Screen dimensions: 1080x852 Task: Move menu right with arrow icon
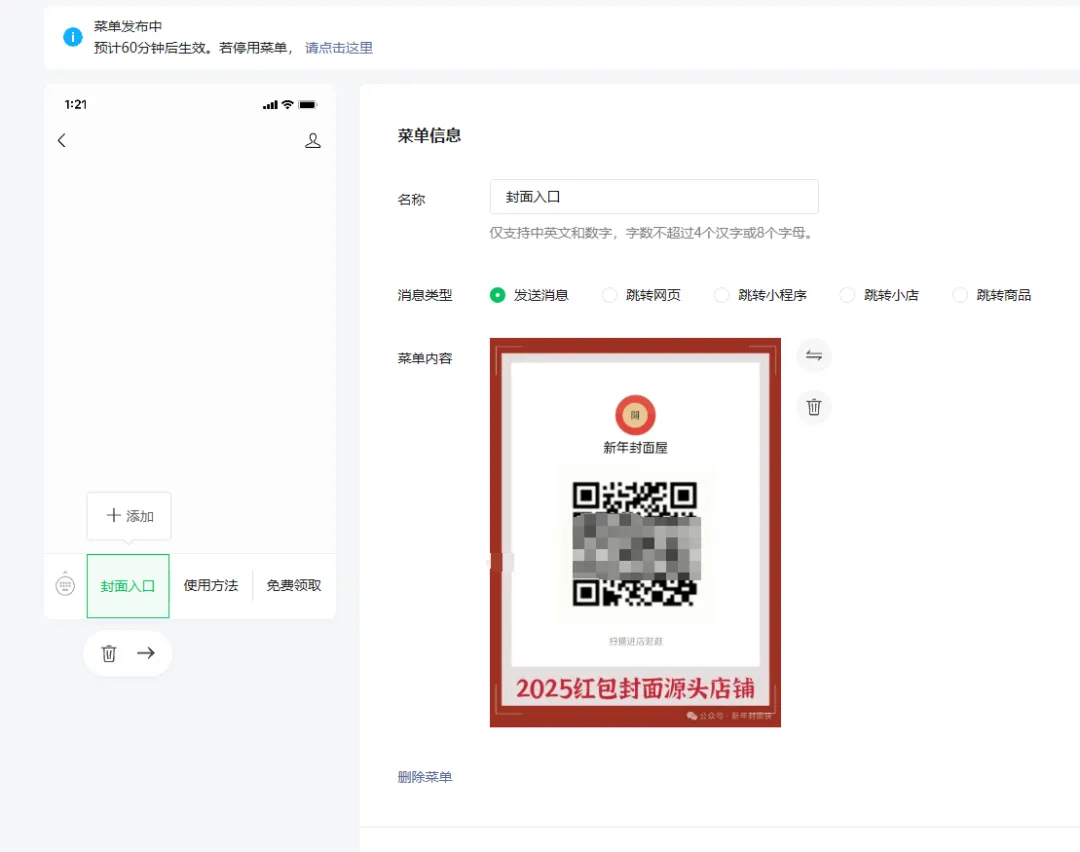coord(146,653)
